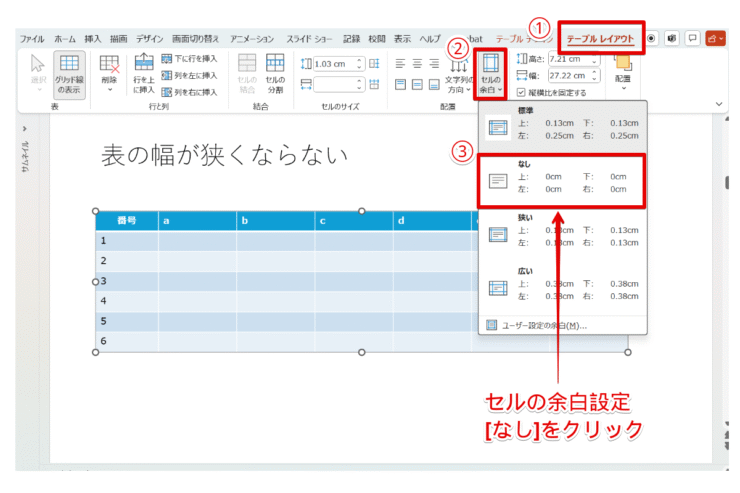Switch to the 挿入 tab
Screen dimensions: 740x493
point(92,39)
